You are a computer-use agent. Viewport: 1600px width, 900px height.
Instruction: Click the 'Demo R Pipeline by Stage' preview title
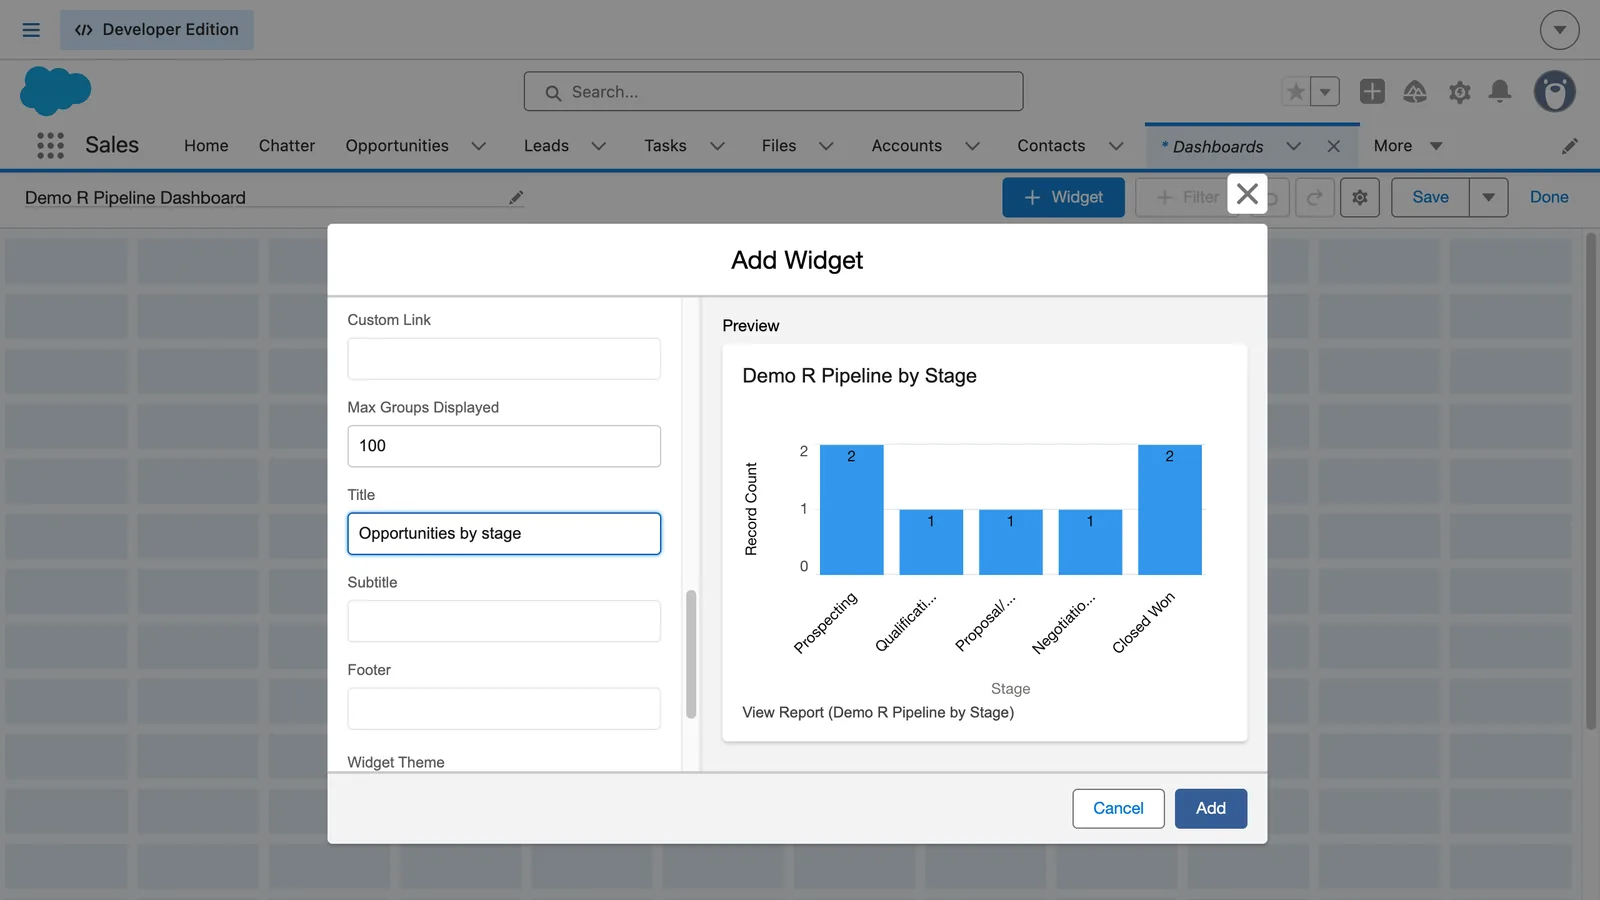(859, 376)
